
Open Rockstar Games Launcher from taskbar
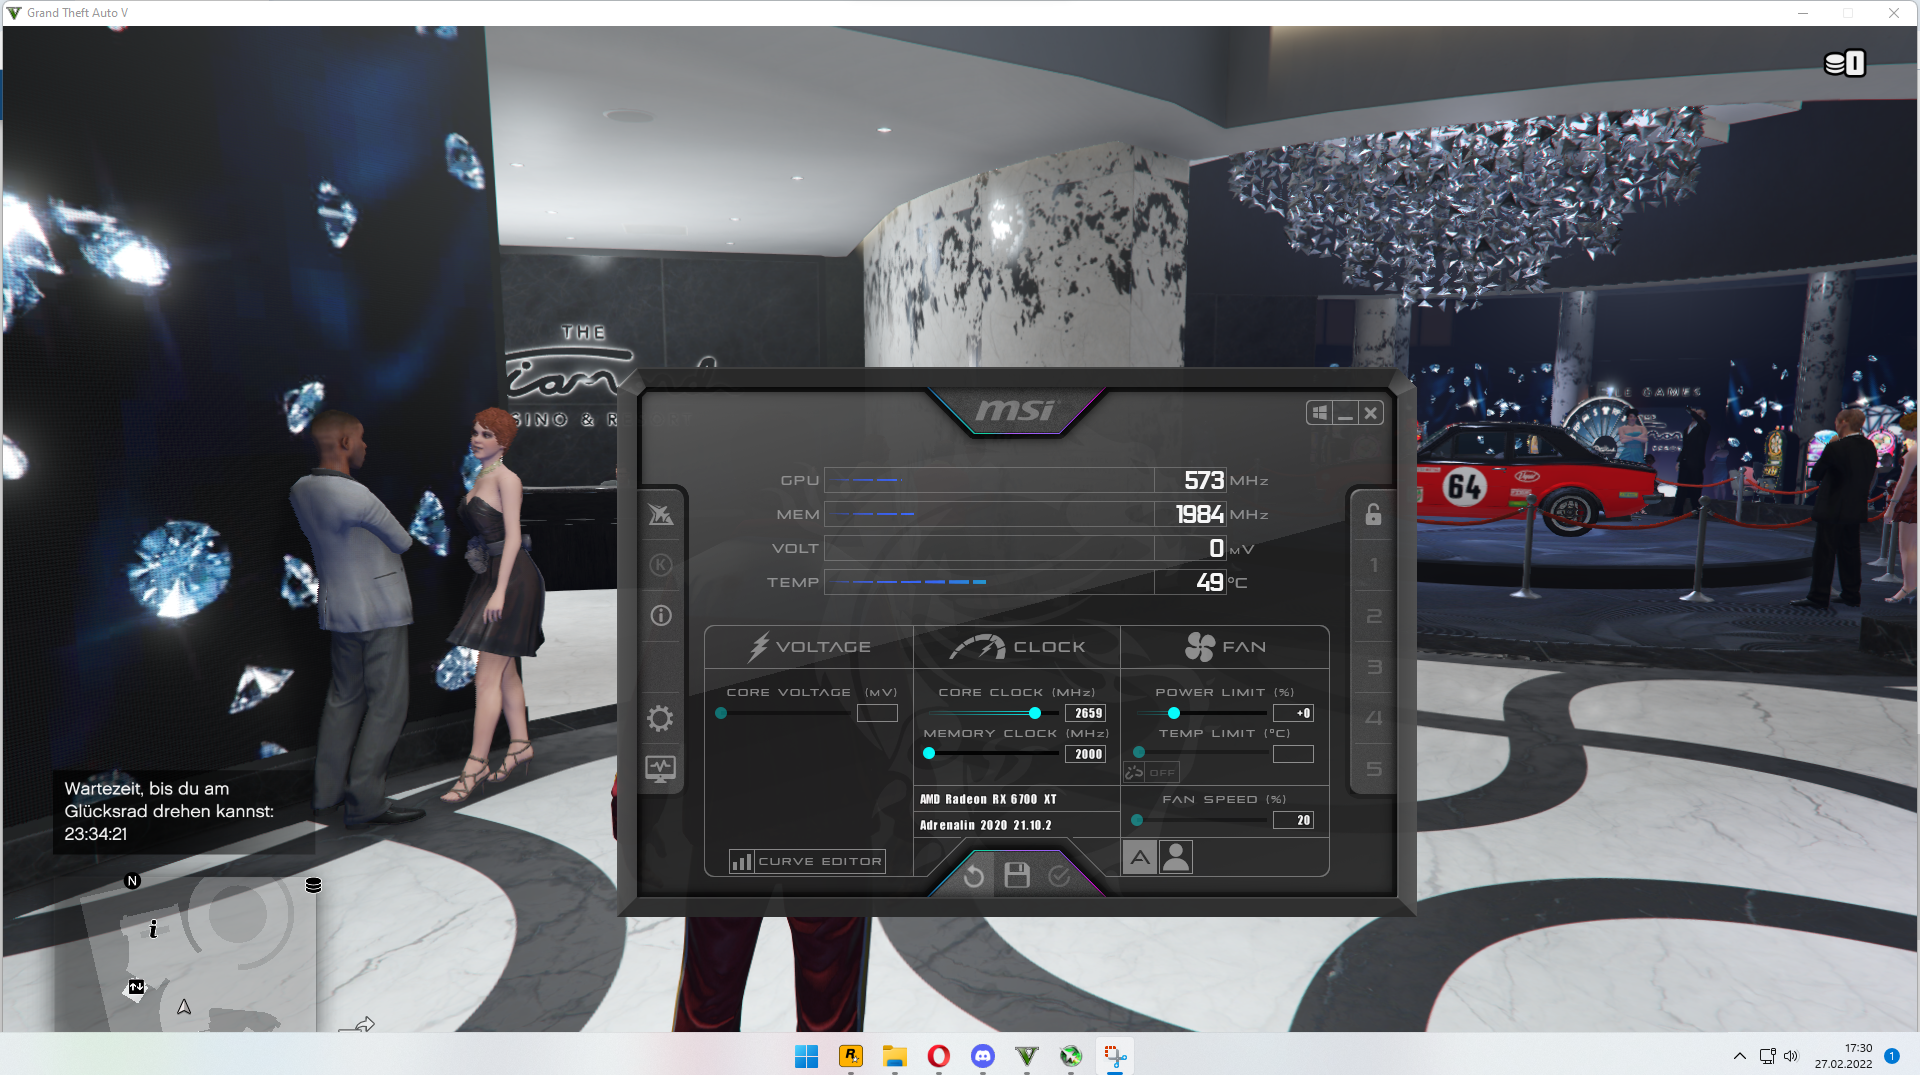(x=850, y=1056)
